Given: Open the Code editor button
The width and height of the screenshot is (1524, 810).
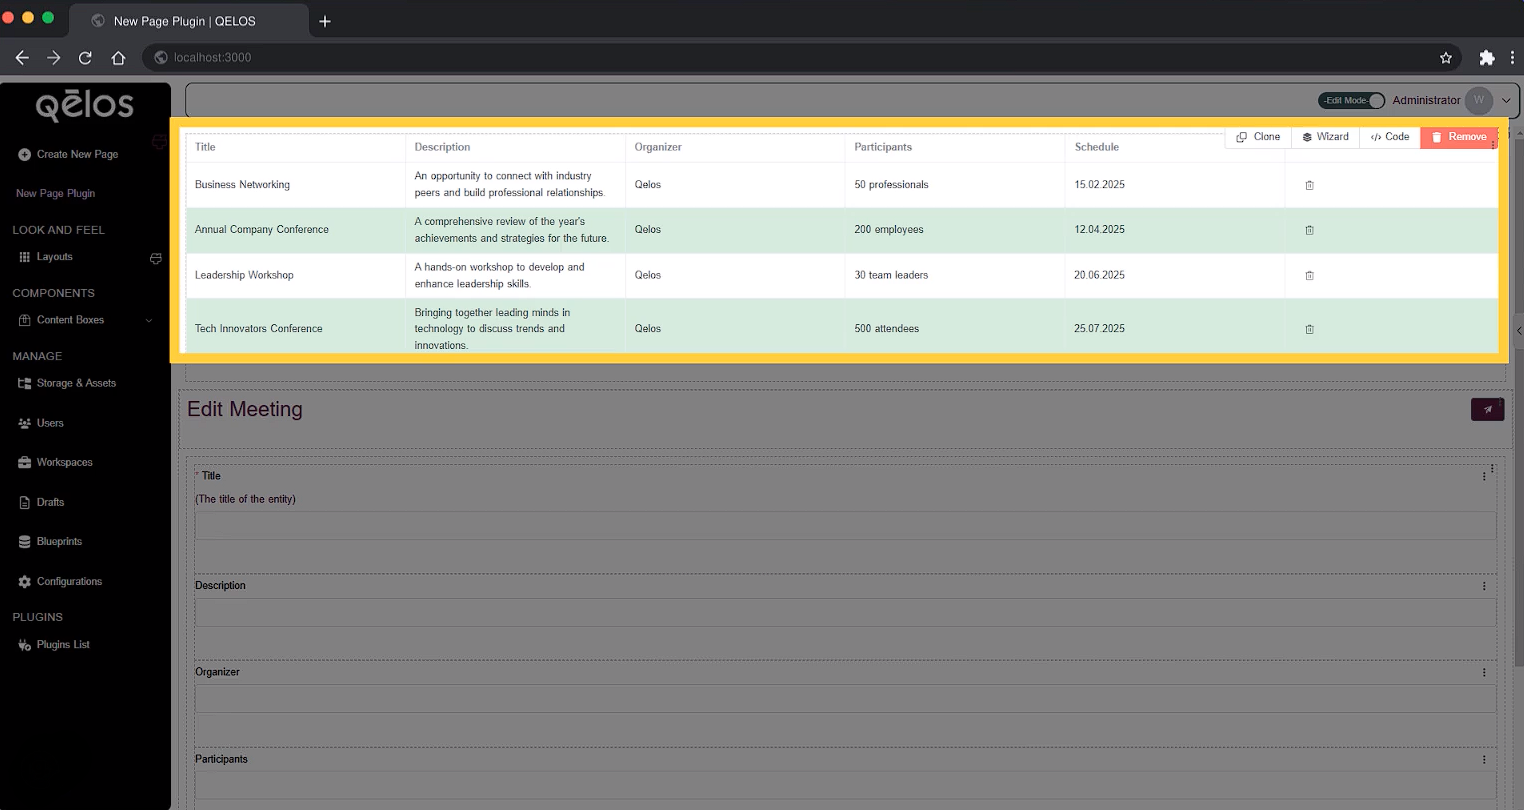Looking at the screenshot, I should [1390, 137].
